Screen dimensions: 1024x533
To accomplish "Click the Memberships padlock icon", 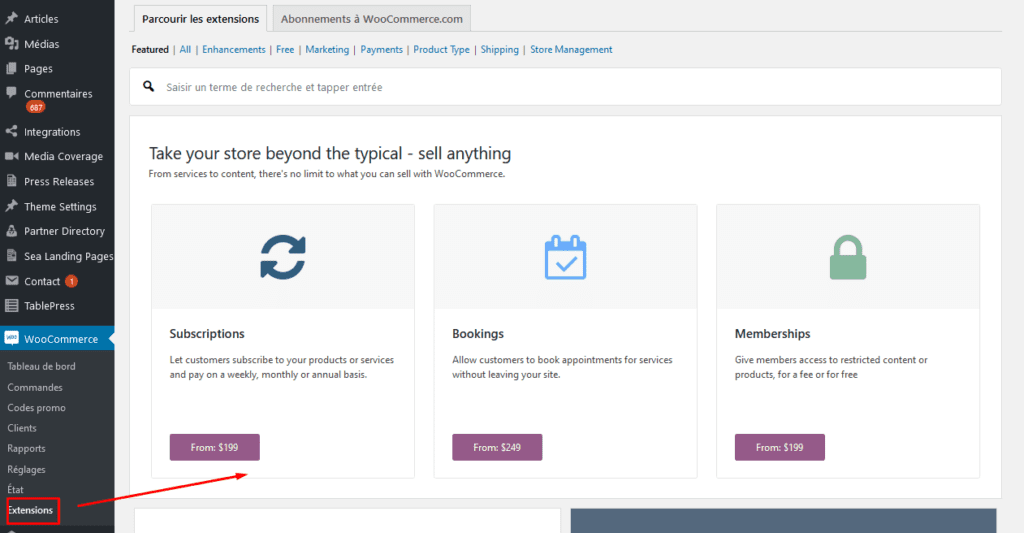I will click(848, 257).
